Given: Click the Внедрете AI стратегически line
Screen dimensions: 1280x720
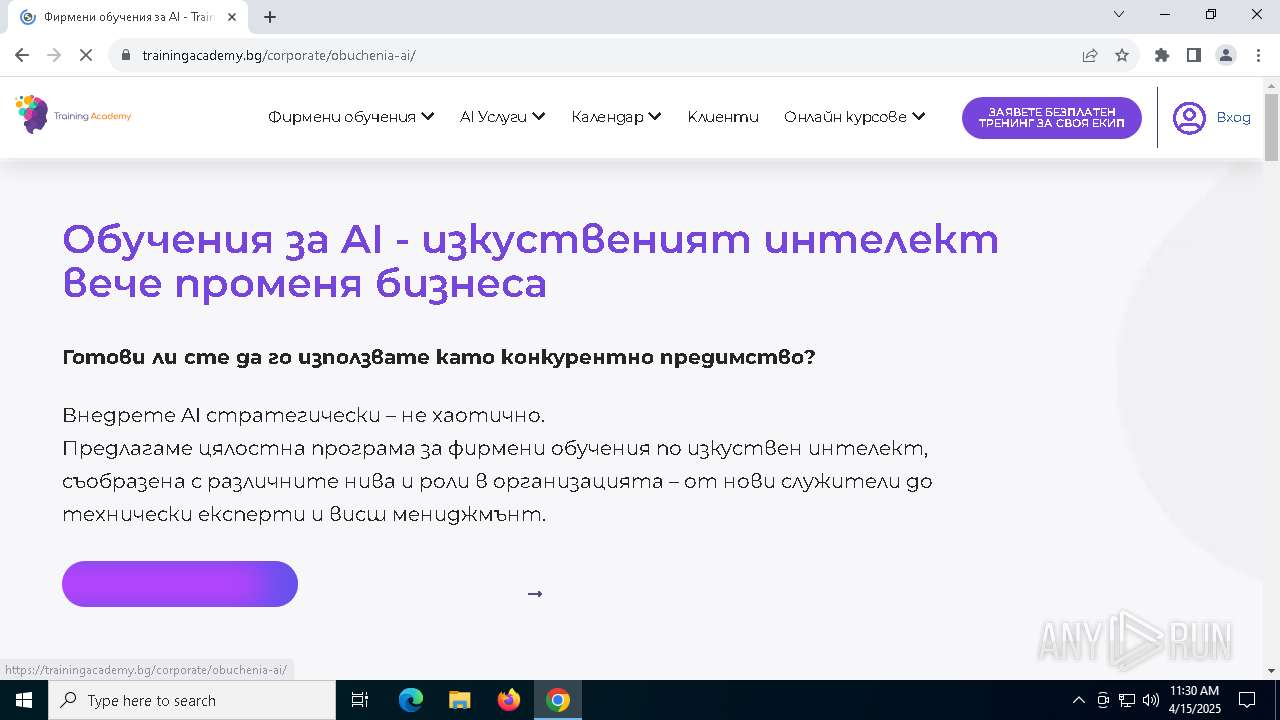Looking at the screenshot, I should point(304,415).
